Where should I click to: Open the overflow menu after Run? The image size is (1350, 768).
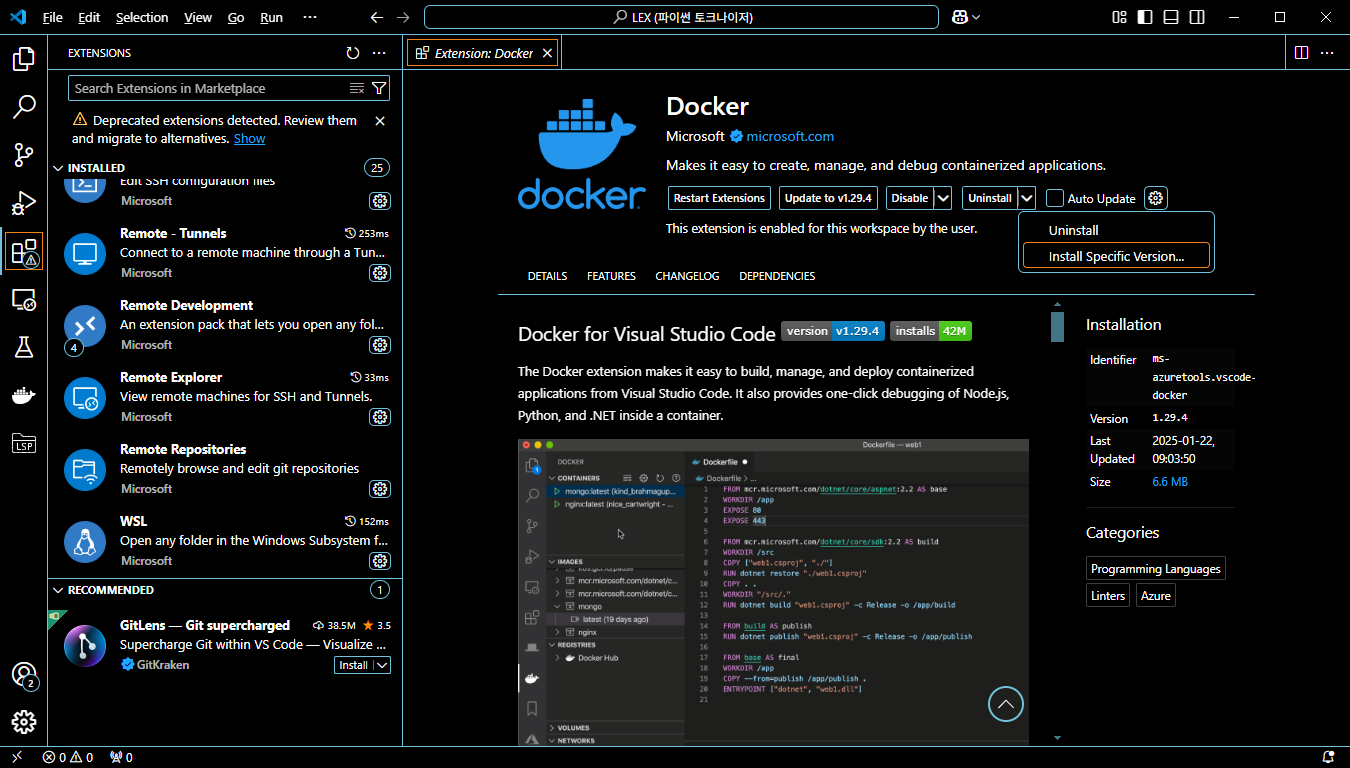click(310, 17)
